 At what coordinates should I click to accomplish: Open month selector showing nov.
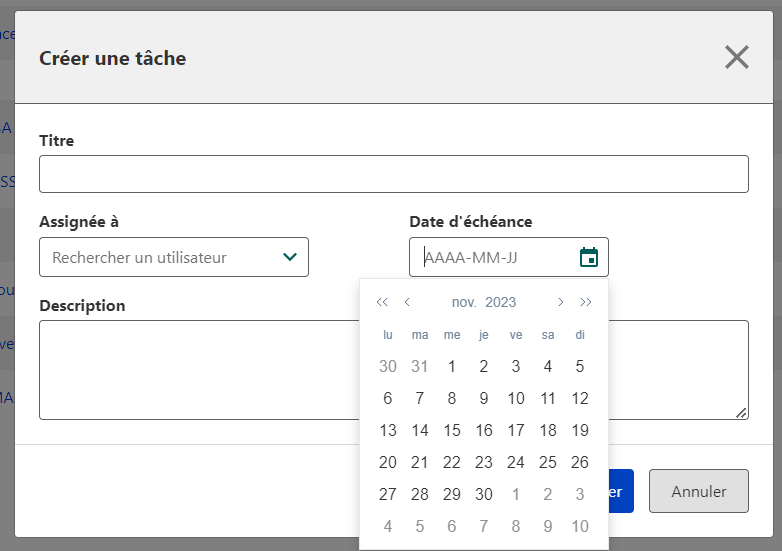(464, 302)
